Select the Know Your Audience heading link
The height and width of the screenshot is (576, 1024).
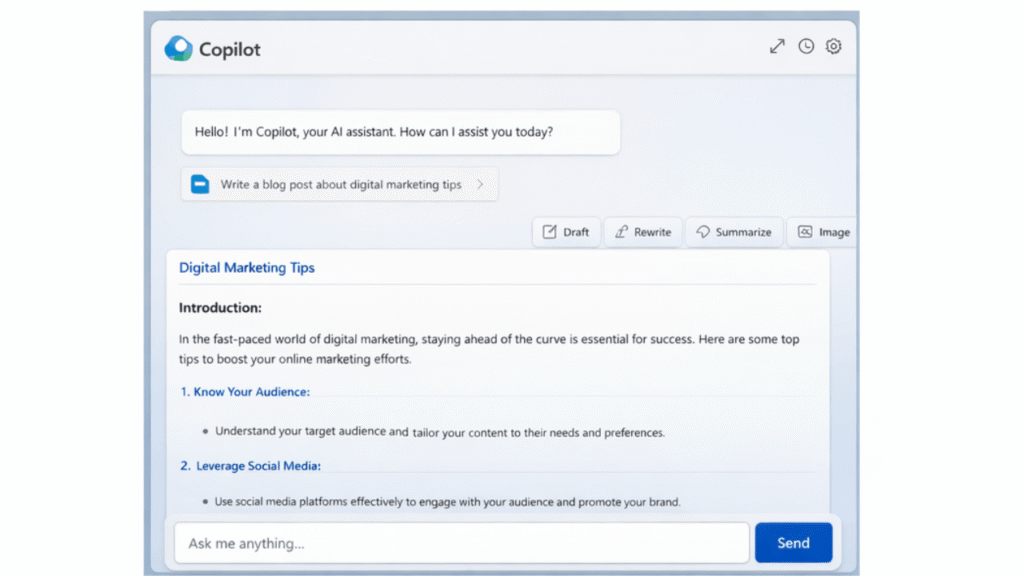tap(246, 391)
